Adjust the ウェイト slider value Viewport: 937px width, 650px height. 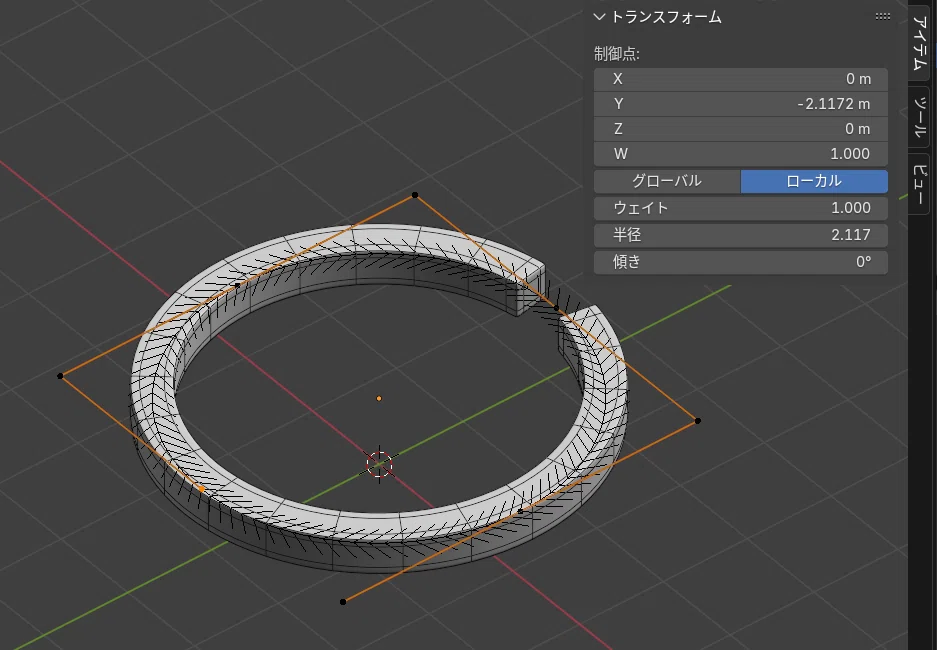pyautogui.click(x=740, y=208)
